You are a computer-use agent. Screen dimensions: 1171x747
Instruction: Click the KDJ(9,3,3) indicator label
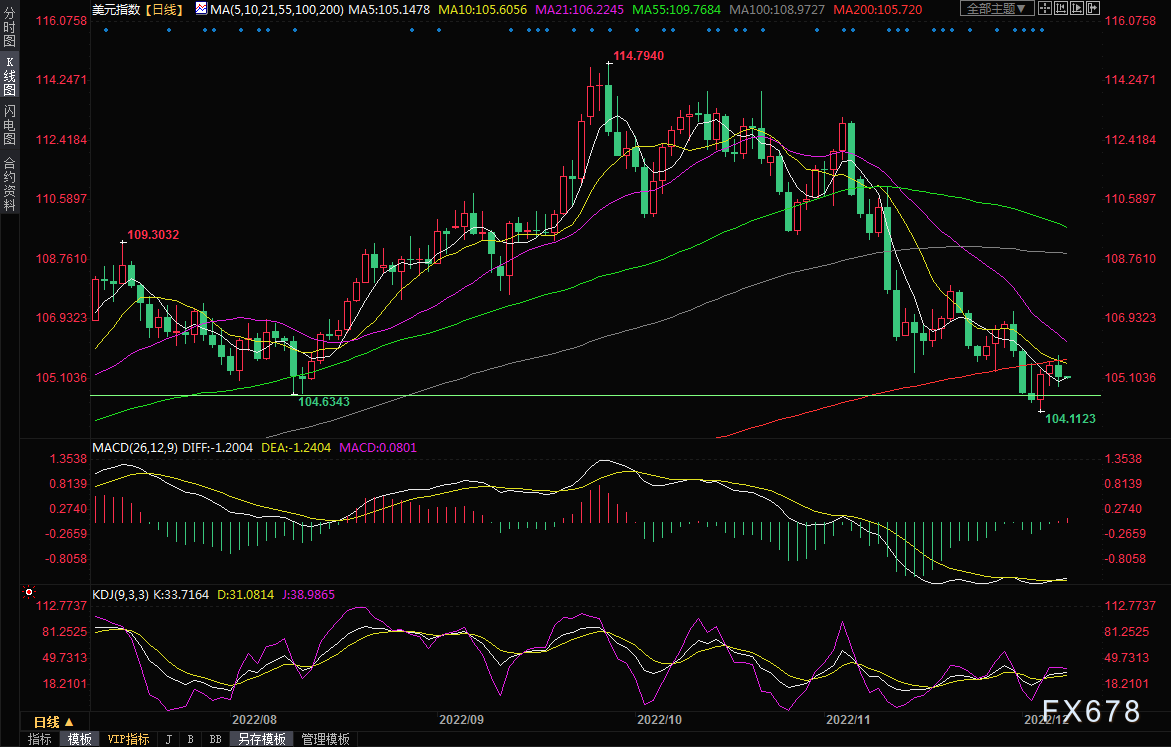click(121, 595)
